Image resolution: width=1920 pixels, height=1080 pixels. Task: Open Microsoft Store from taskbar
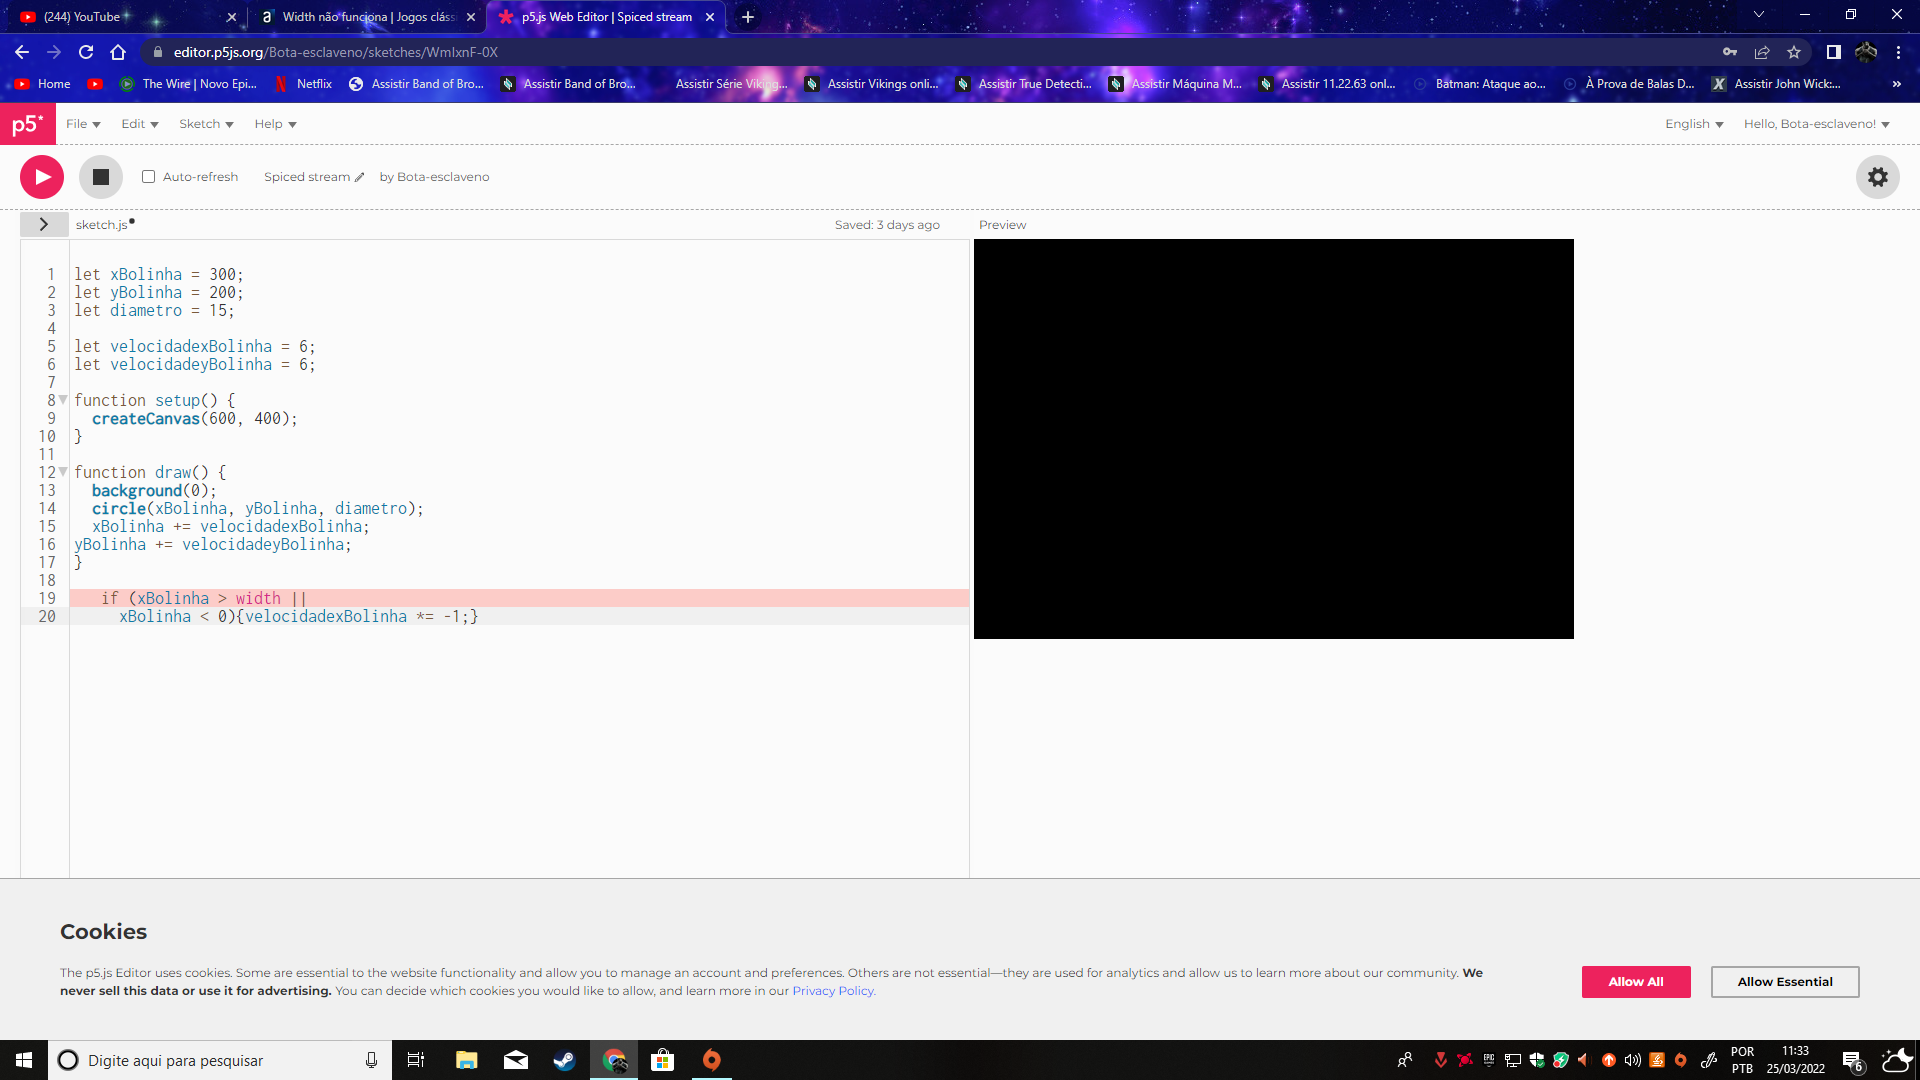pyautogui.click(x=662, y=1060)
